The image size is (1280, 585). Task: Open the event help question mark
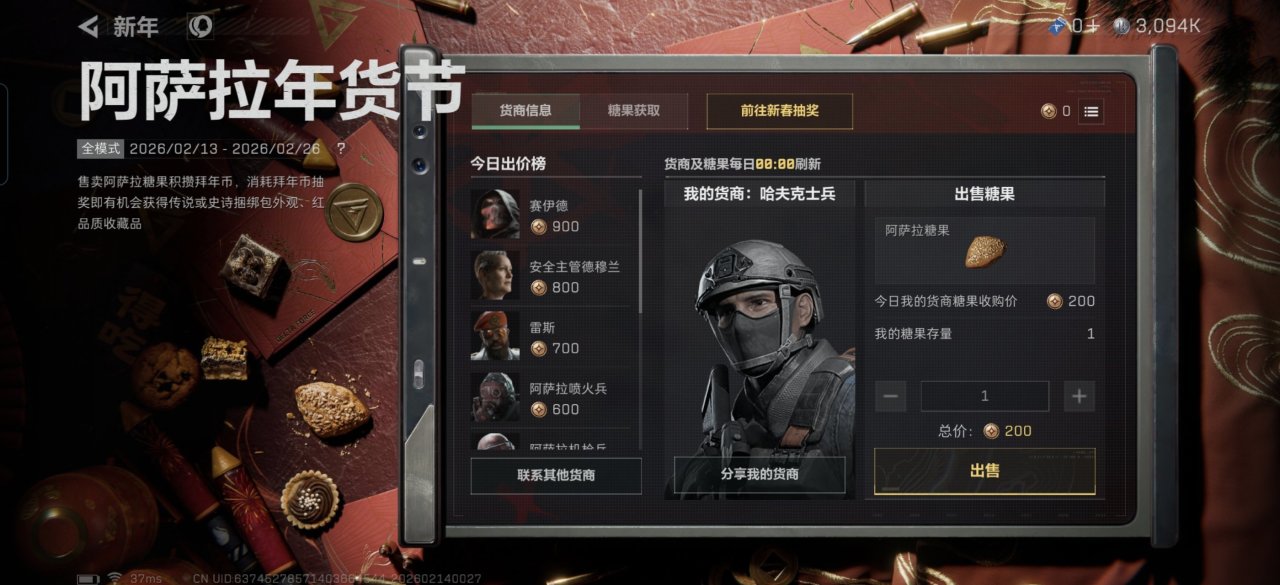coord(341,148)
